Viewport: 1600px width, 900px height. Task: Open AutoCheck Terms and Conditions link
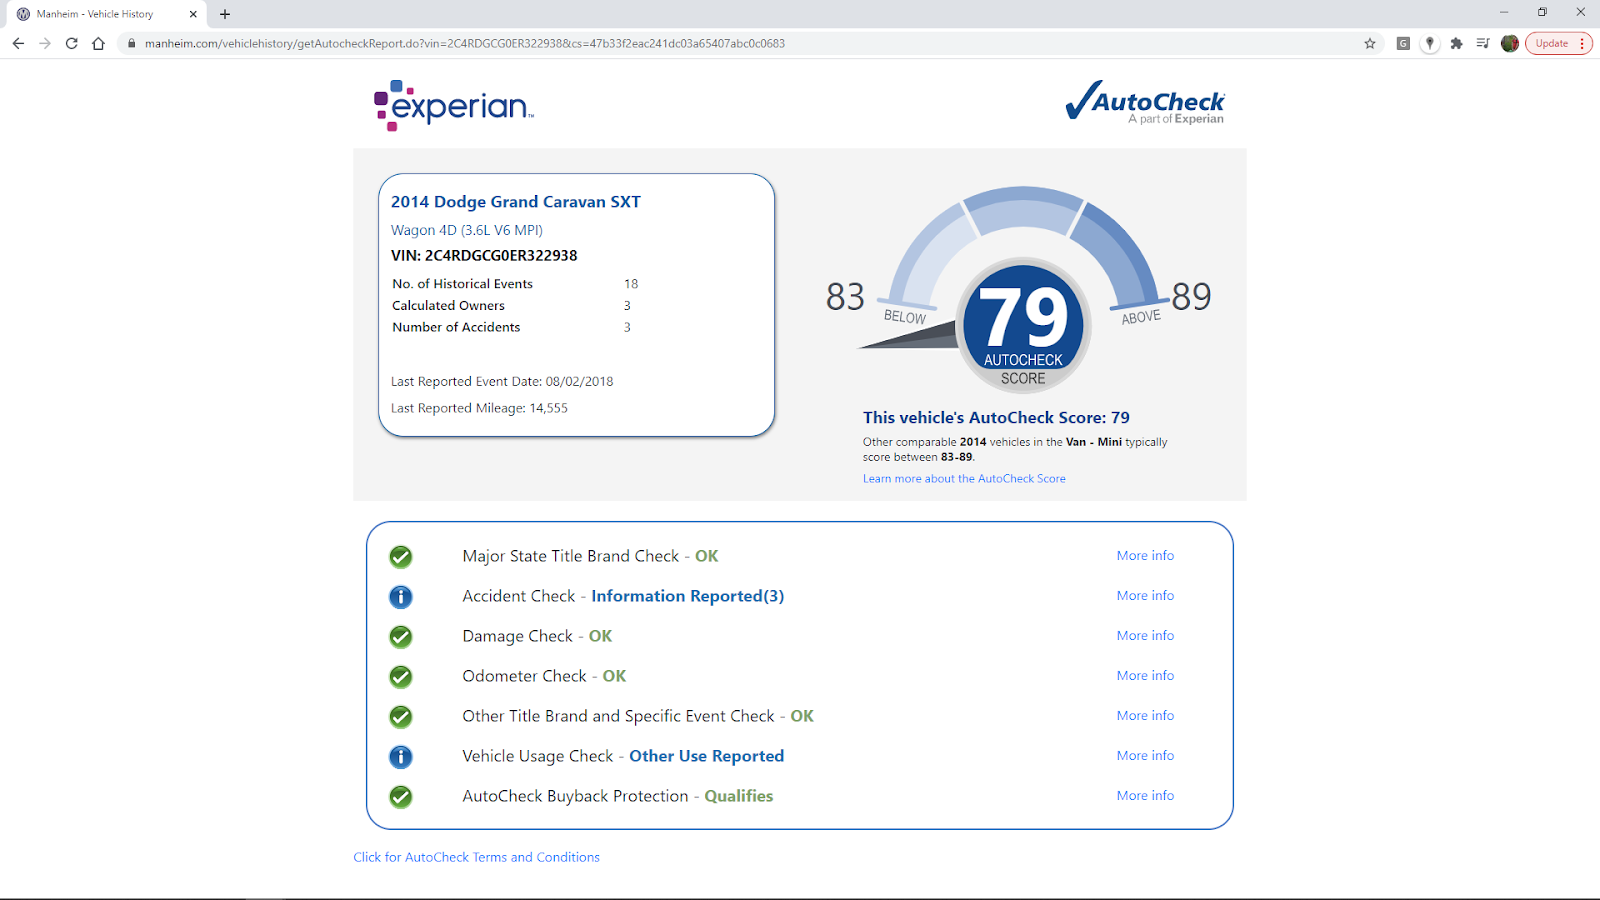pos(476,857)
